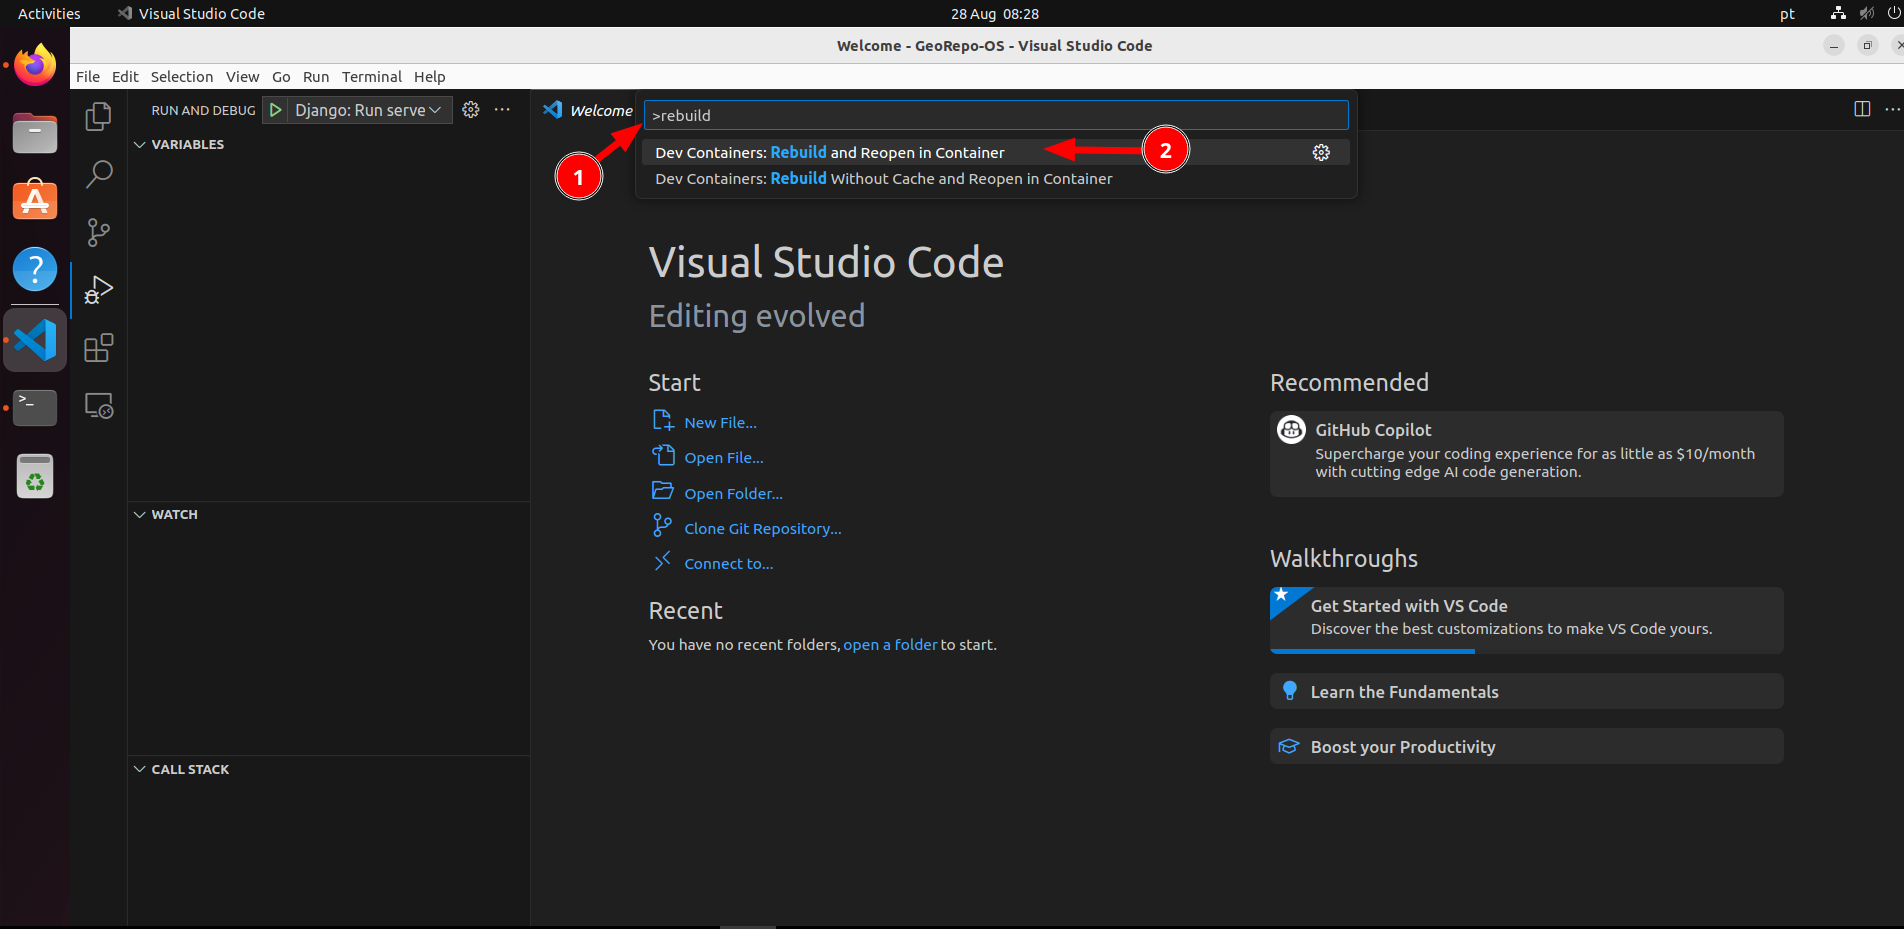1904x929 pixels.
Task: Open the Run menu
Action: click(x=316, y=77)
